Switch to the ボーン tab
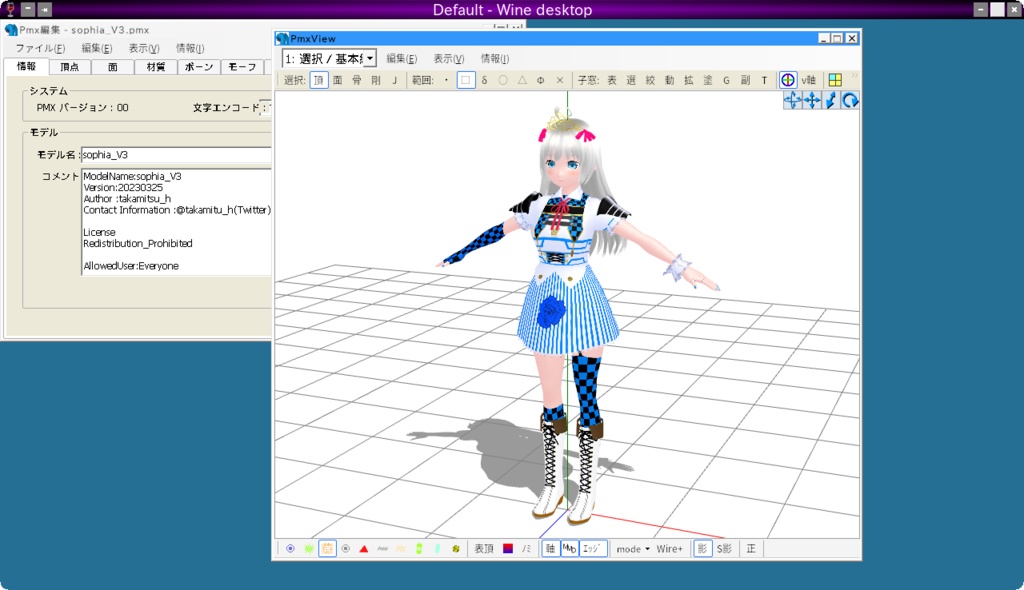 [199, 67]
